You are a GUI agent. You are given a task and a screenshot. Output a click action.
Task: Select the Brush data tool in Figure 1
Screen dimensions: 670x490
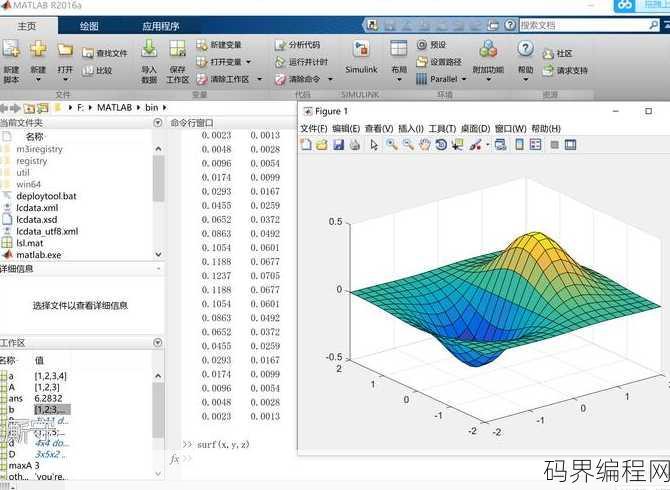[475, 145]
